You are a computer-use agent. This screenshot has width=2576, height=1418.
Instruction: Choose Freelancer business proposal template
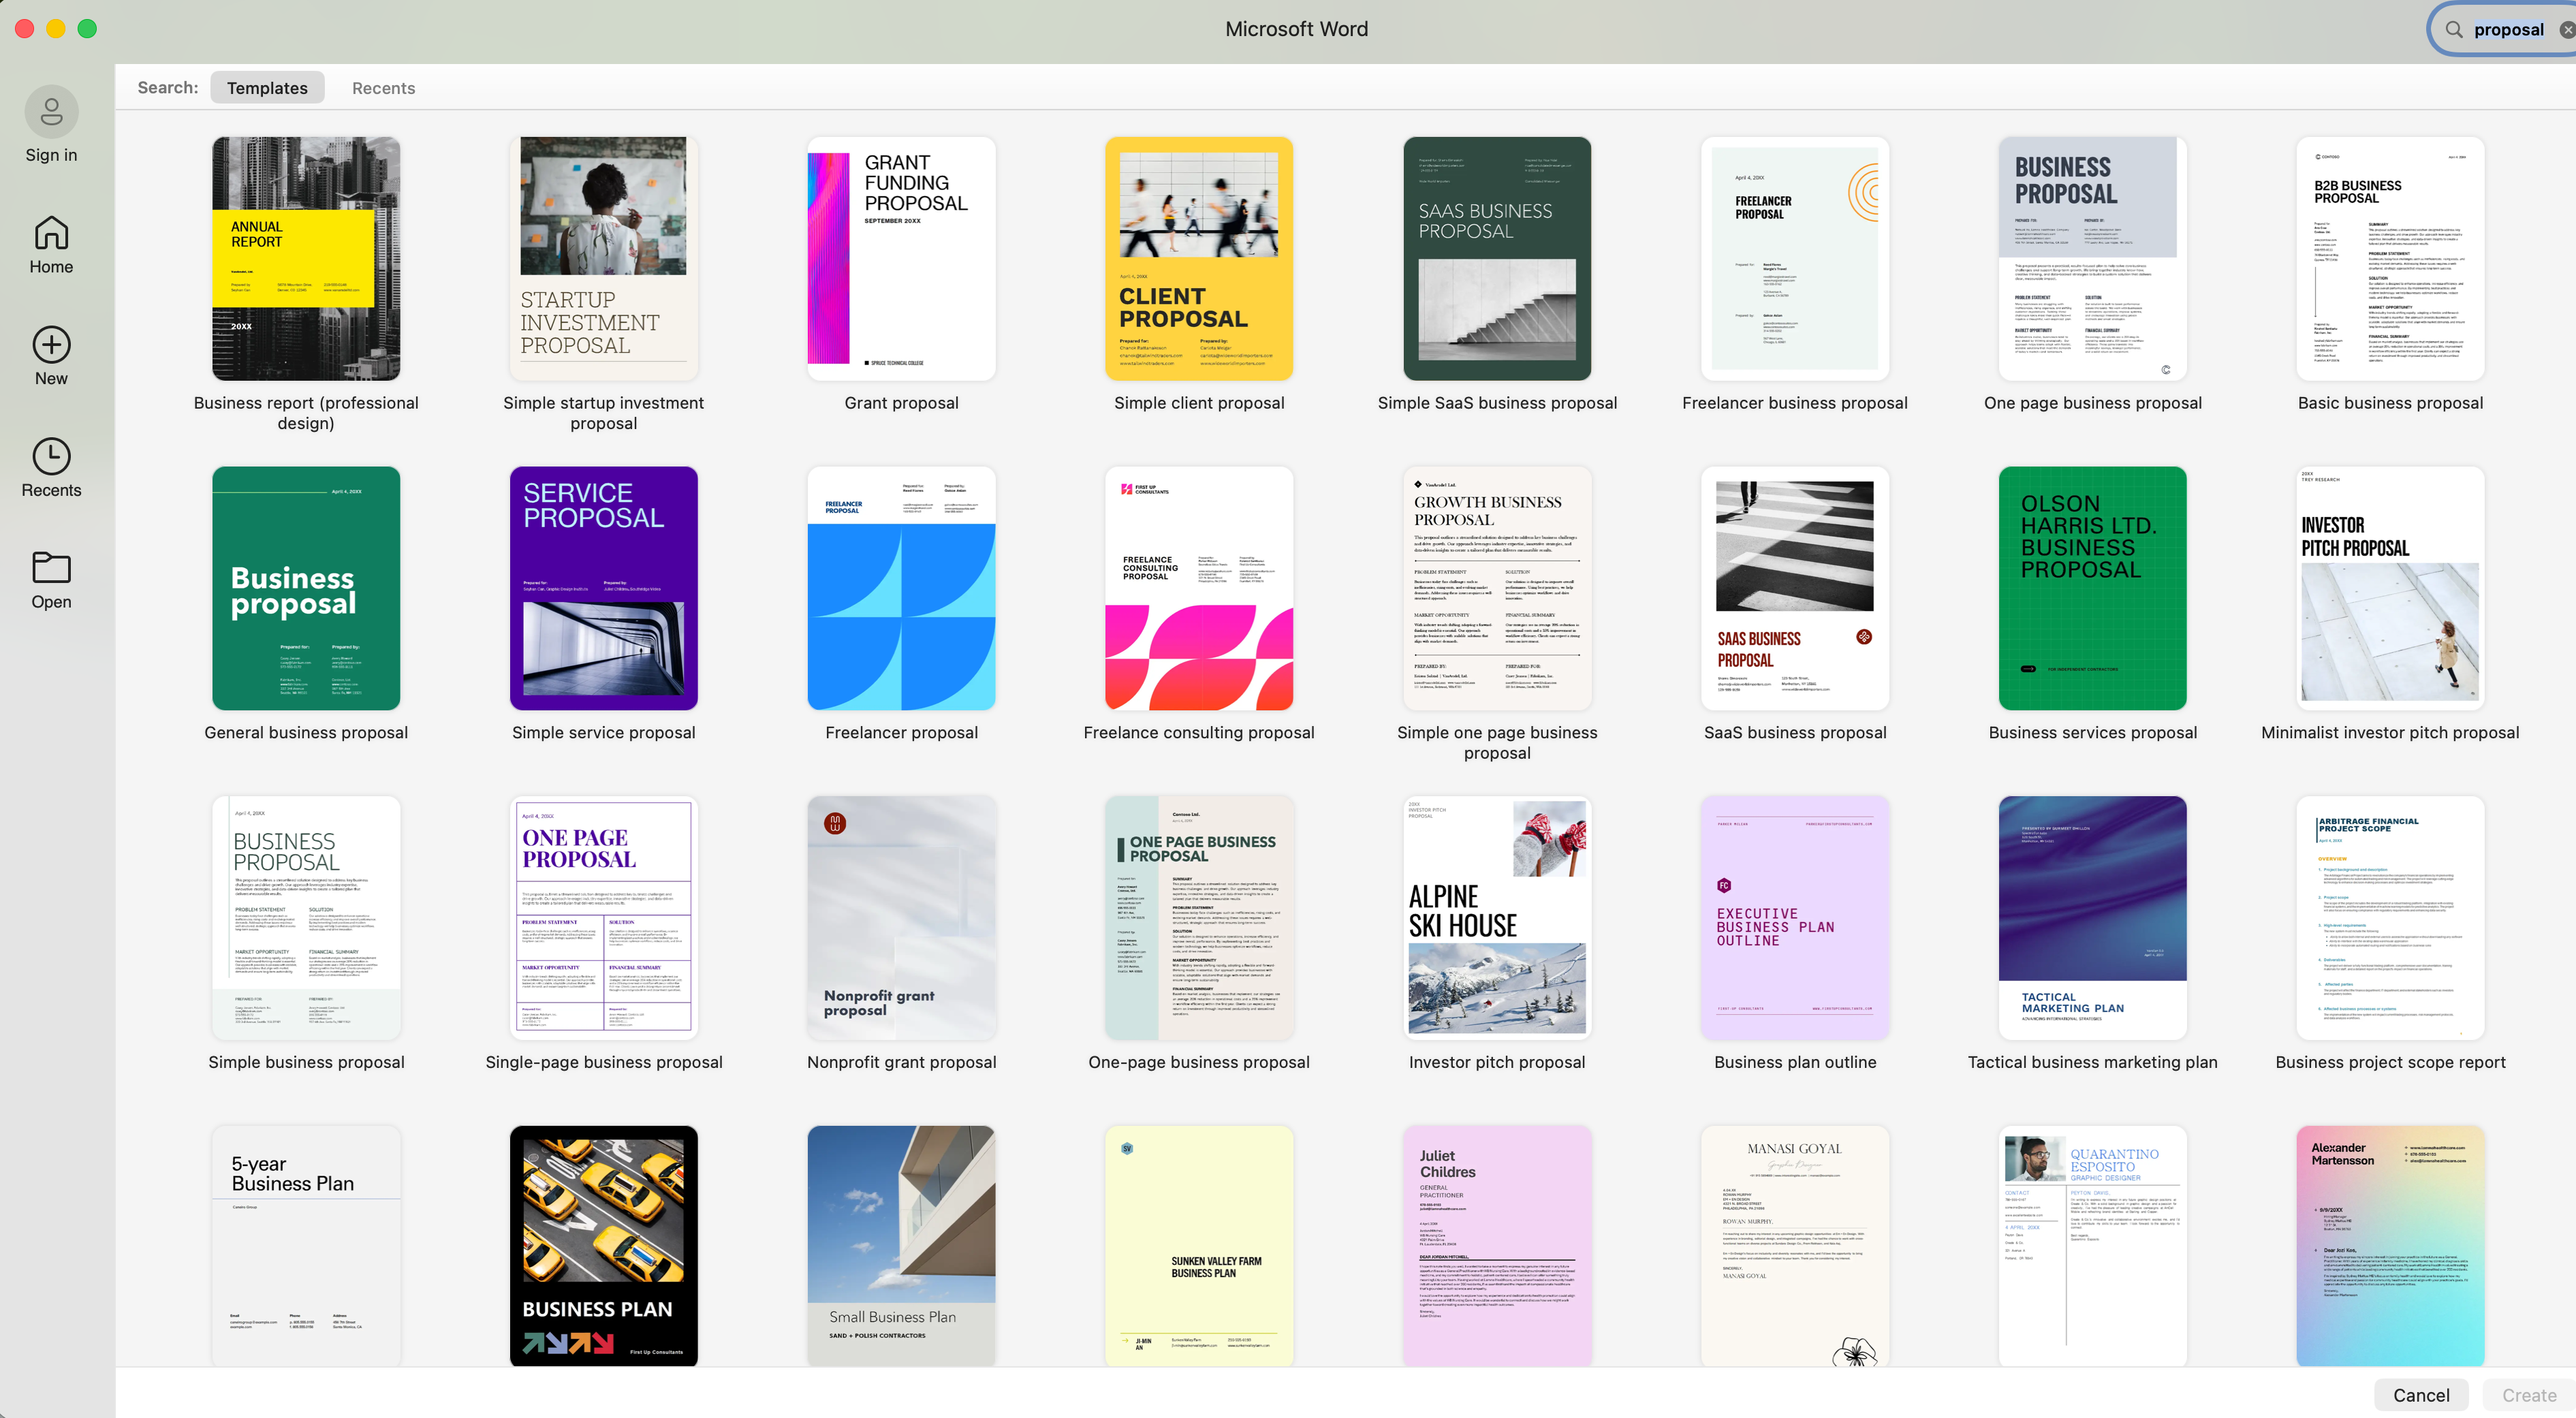point(1795,259)
